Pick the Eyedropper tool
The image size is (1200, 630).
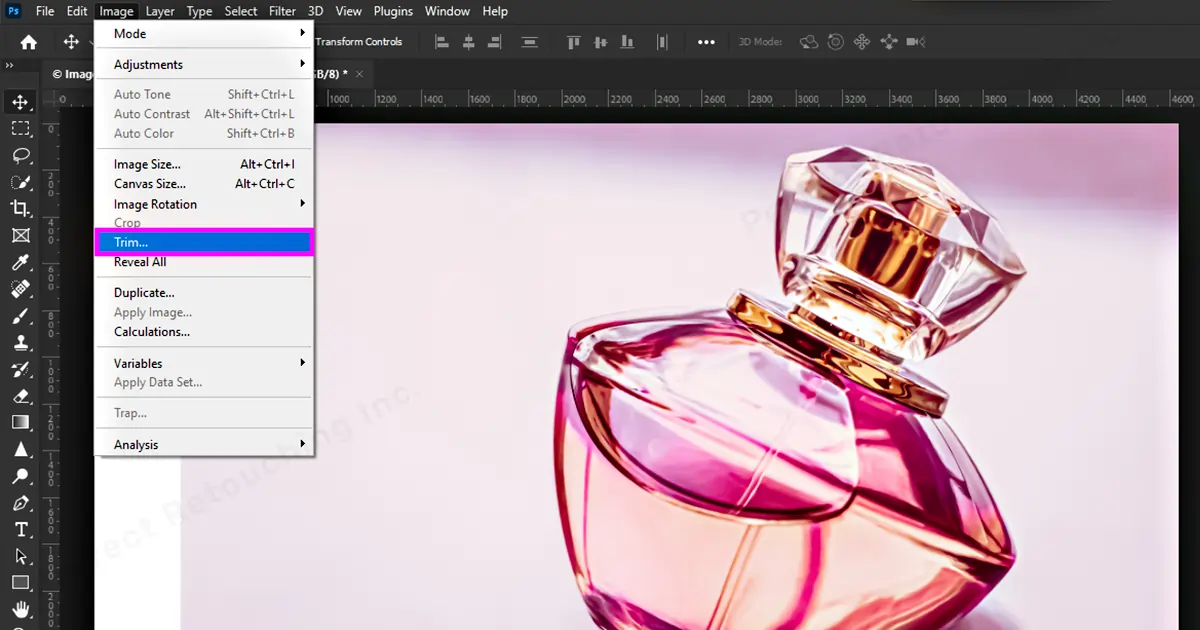(x=21, y=263)
